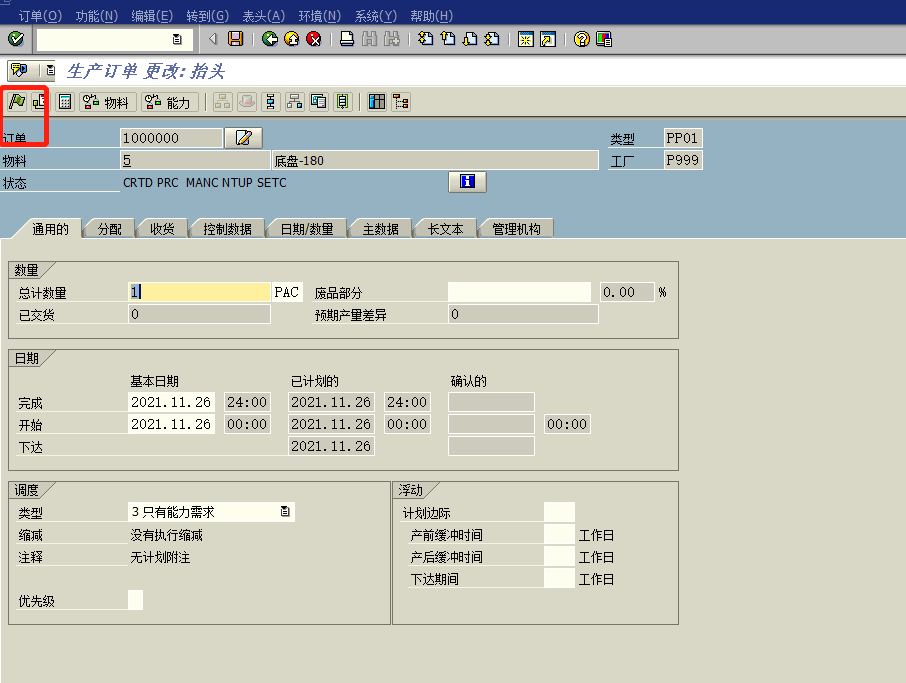The width and height of the screenshot is (906, 683).
Task: Click the order change pencil button
Action: [244, 138]
